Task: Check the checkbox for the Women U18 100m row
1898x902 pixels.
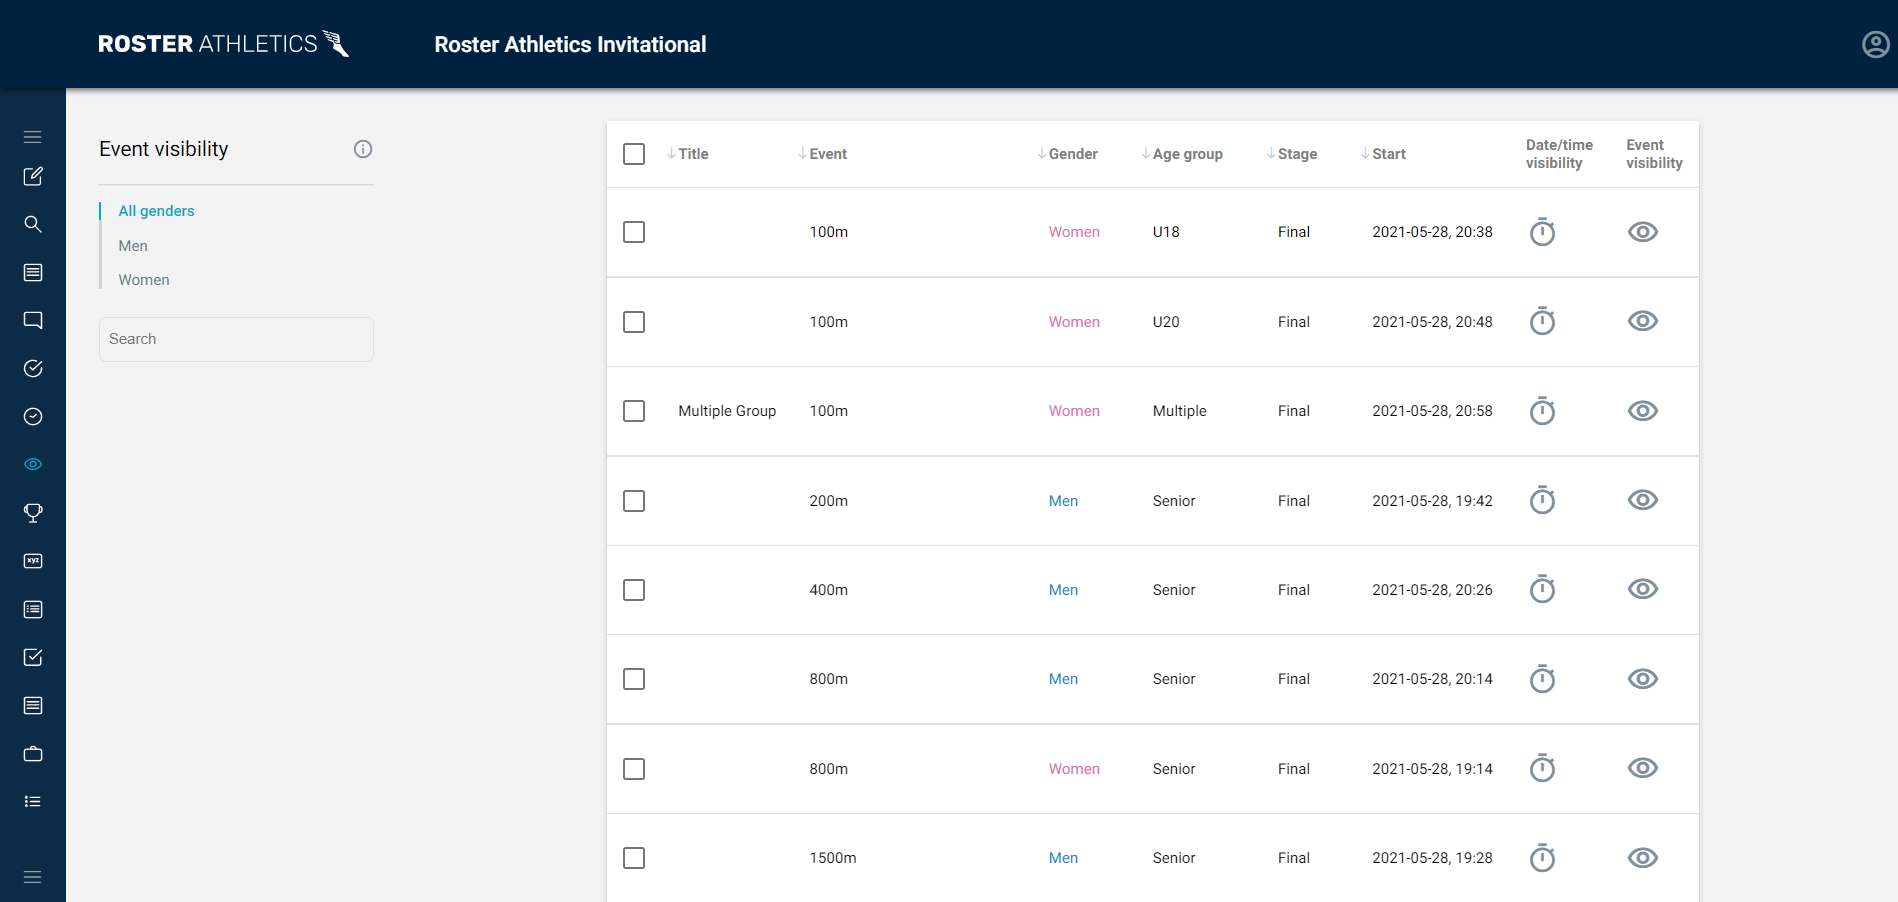Action: tap(634, 231)
